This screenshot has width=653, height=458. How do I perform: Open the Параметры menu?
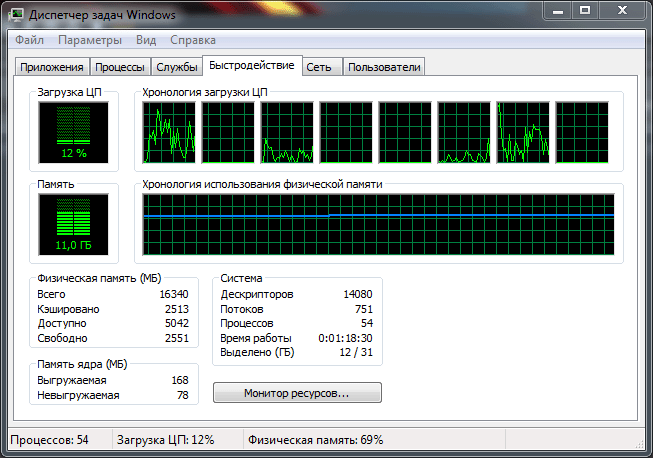[90, 40]
